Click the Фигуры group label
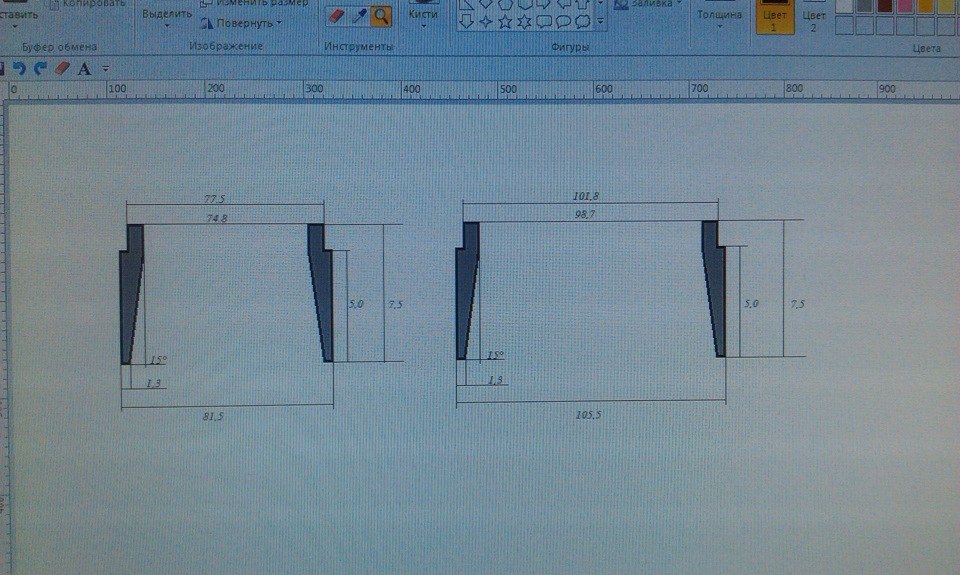Viewport: 960px width, 575px height. point(570,47)
